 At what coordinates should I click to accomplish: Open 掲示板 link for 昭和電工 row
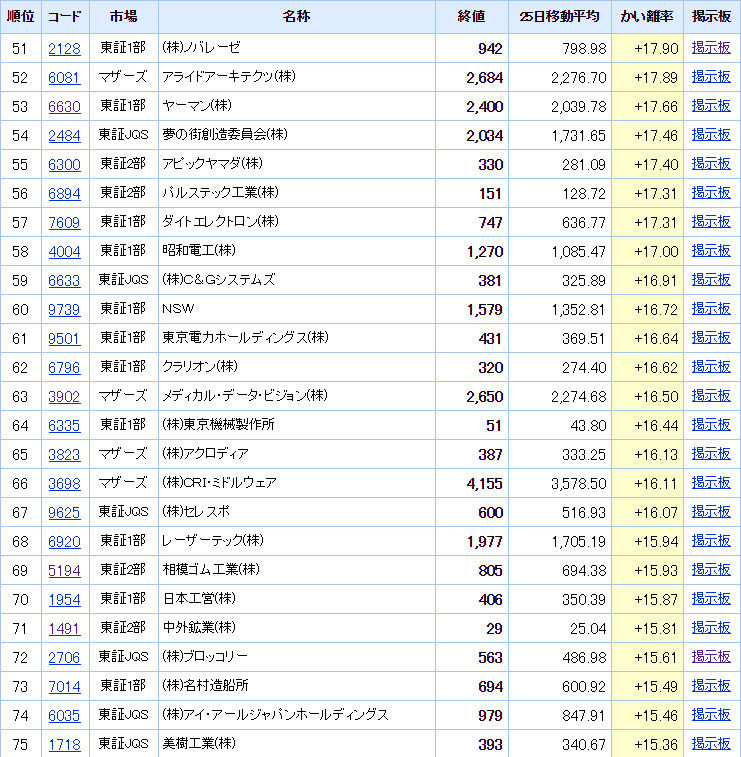click(x=711, y=251)
